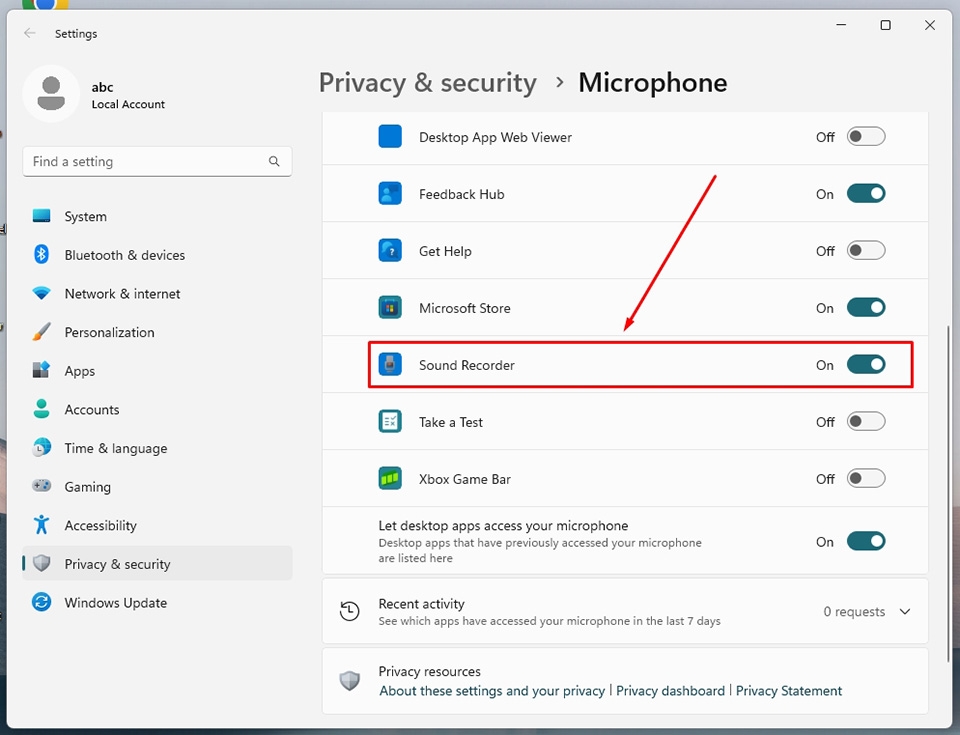960x735 pixels.
Task: Click the Privacy resources shield icon
Action: point(350,680)
